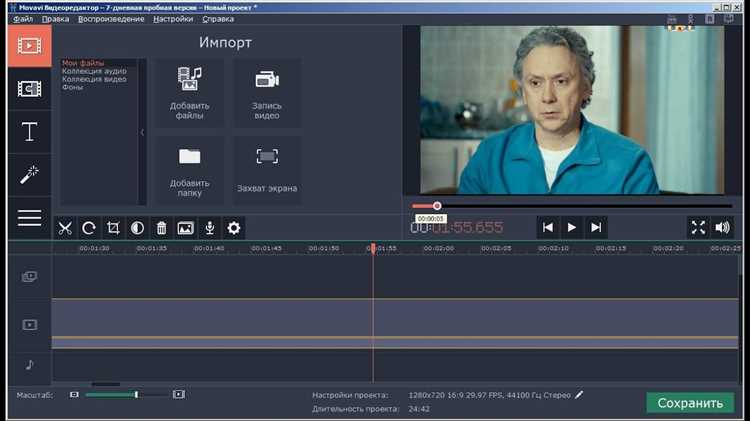Open color adjustments tool
Viewport: 750px width, 421px height.
[x=137, y=228]
